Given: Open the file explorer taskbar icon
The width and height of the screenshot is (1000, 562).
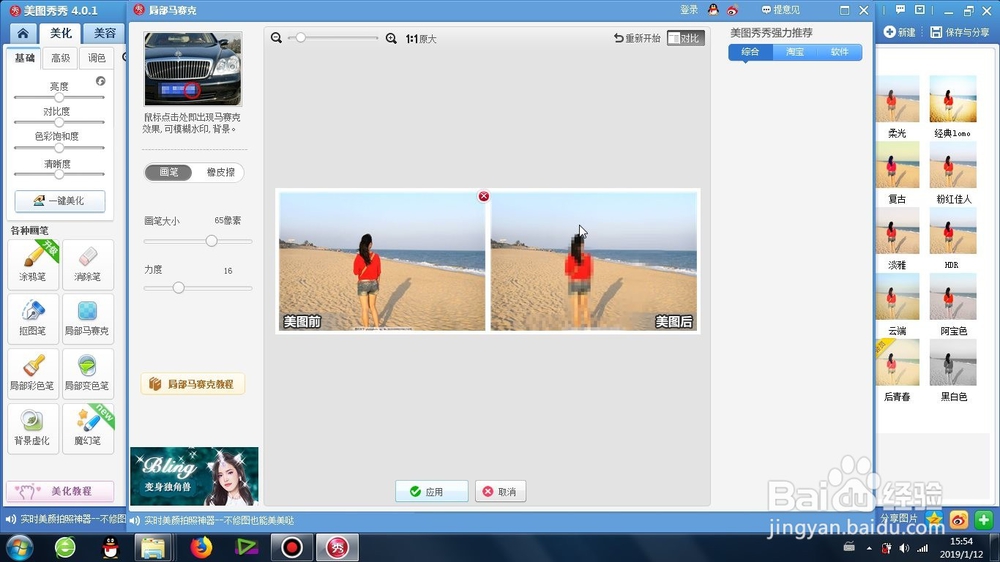Looking at the screenshot, I should [x=153, y=547].
